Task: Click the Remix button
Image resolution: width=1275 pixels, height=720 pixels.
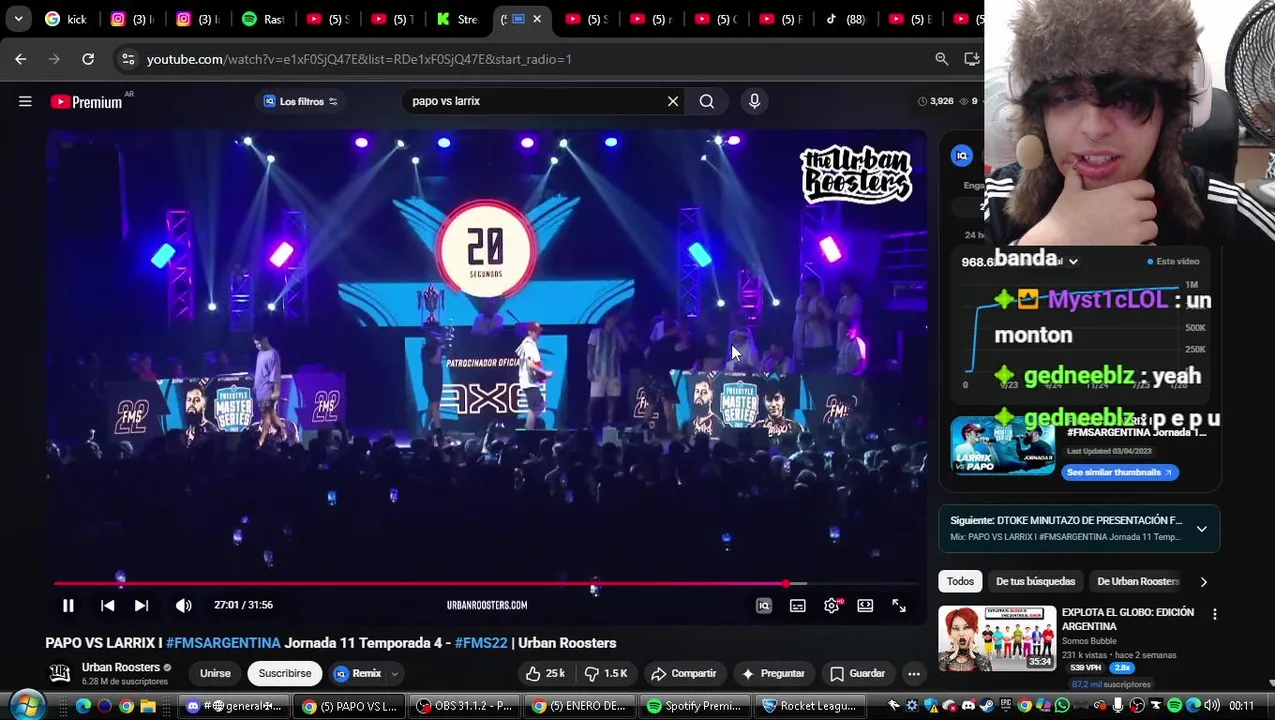Action: [x=359, y=673]
